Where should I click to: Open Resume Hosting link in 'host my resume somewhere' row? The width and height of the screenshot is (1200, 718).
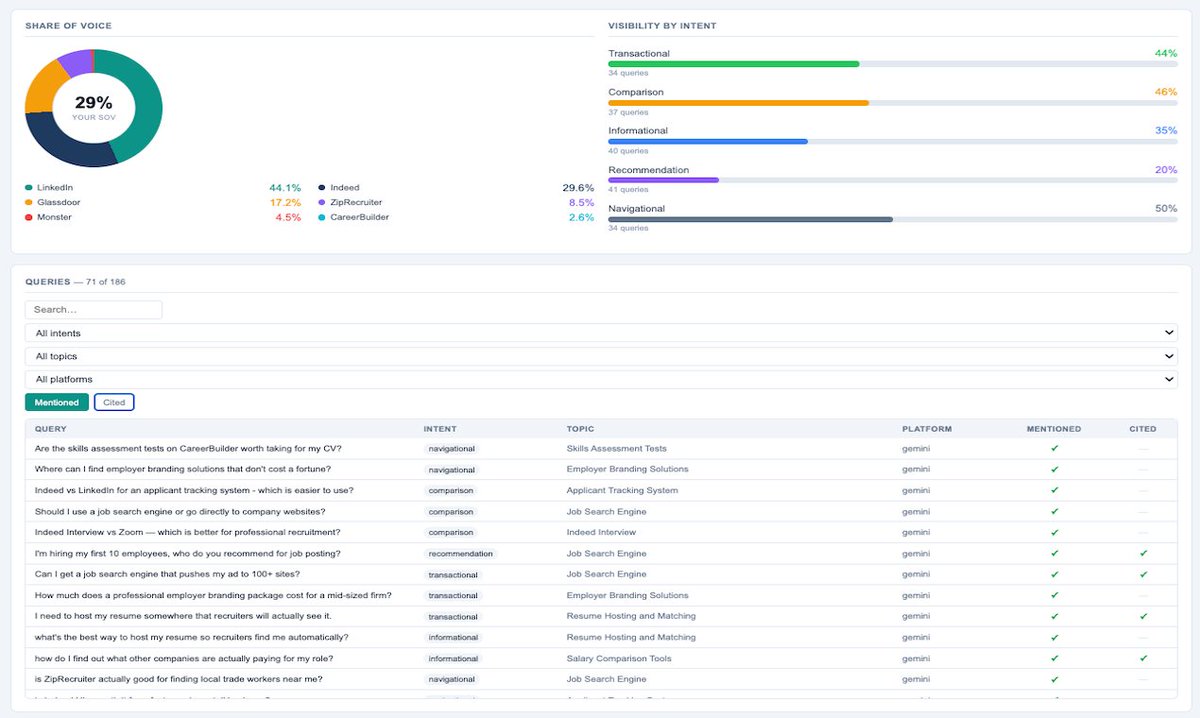[x=631, y=617]
